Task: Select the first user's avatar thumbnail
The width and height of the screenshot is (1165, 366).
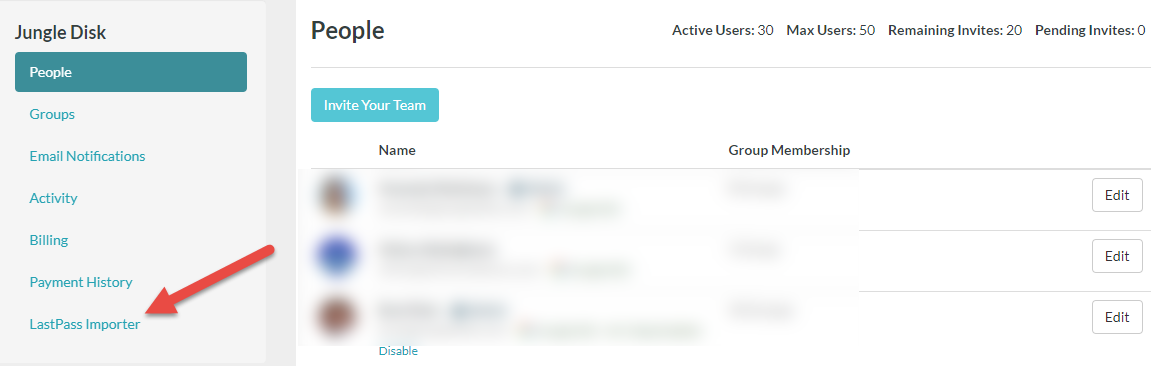Action: (336, 196)
